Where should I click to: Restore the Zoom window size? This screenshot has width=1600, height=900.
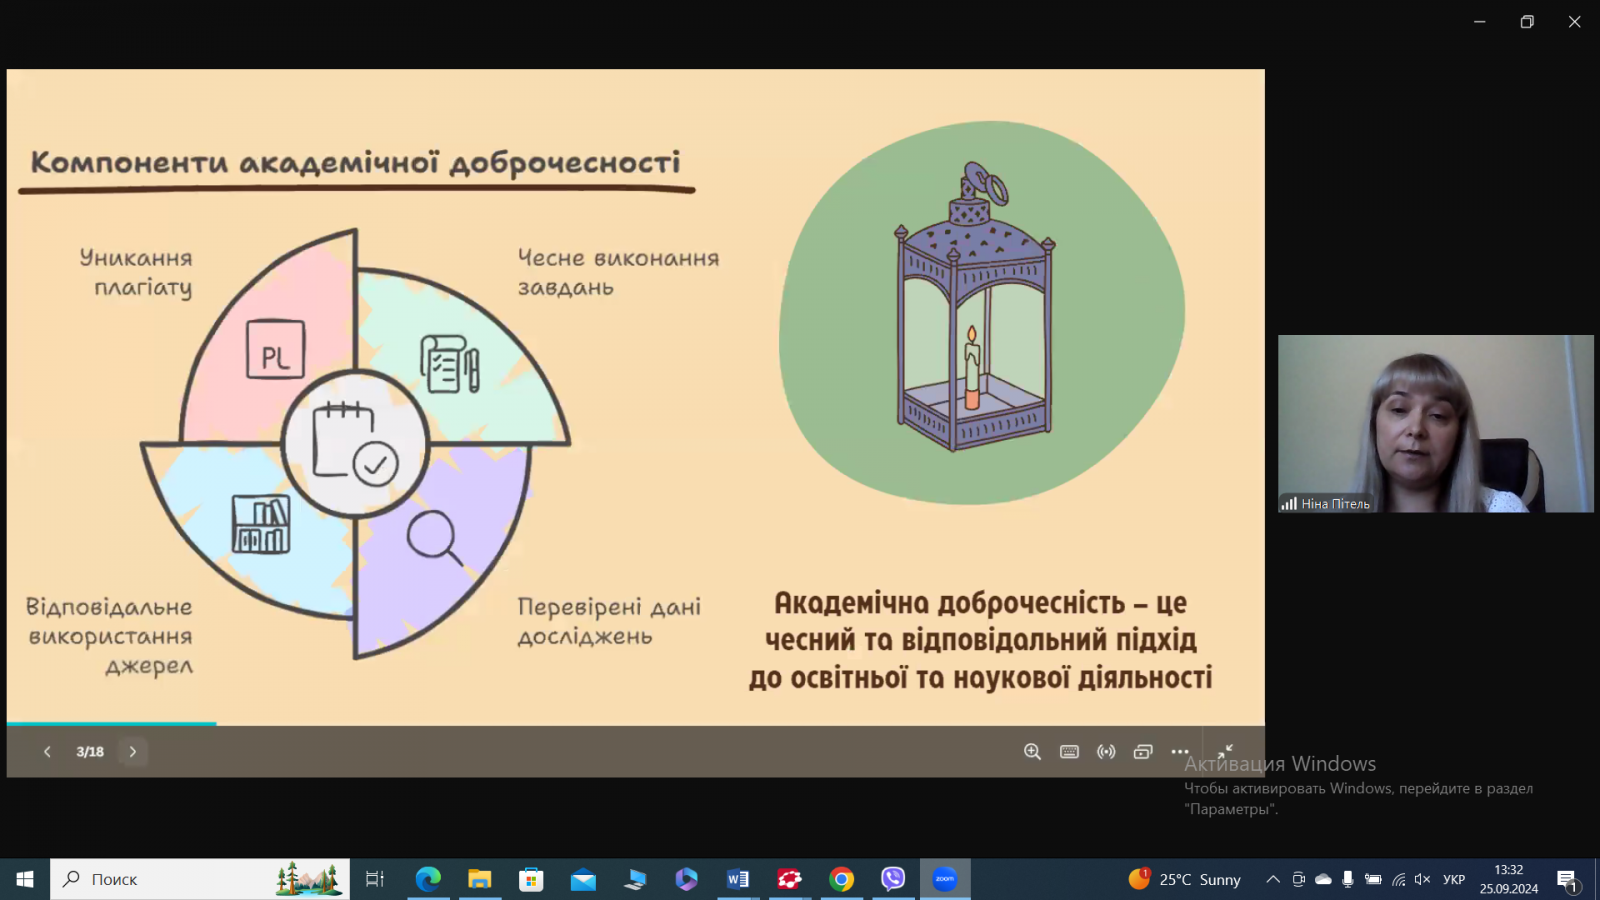pos(1527,22)
